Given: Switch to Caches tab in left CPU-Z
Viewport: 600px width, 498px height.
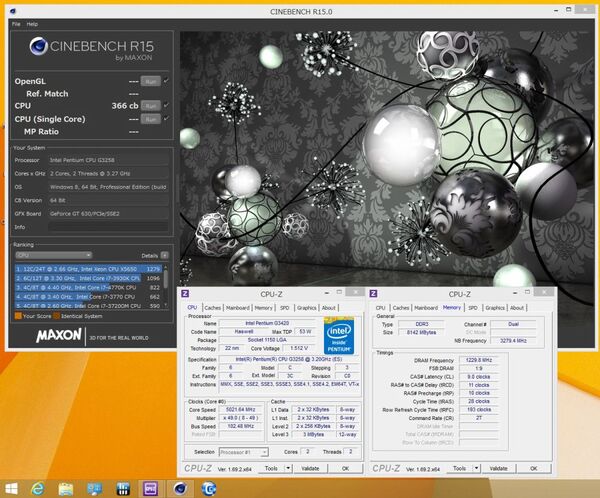Looking at the screenshot, I should [x=212, y=308].
